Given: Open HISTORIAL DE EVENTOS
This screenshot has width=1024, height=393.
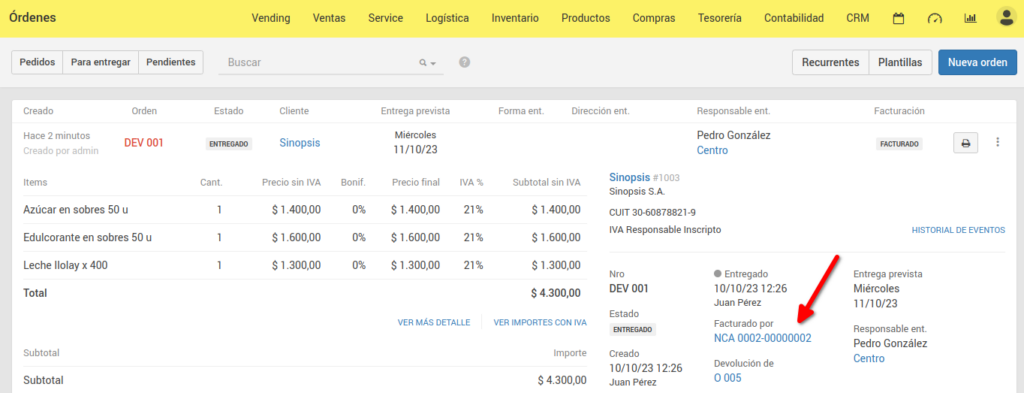Looking at the screenshot, I should tap(958, 230).
